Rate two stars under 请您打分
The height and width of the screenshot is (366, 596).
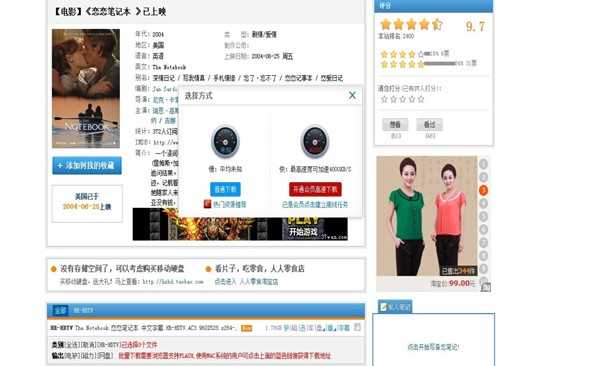[x=393, y=100]
